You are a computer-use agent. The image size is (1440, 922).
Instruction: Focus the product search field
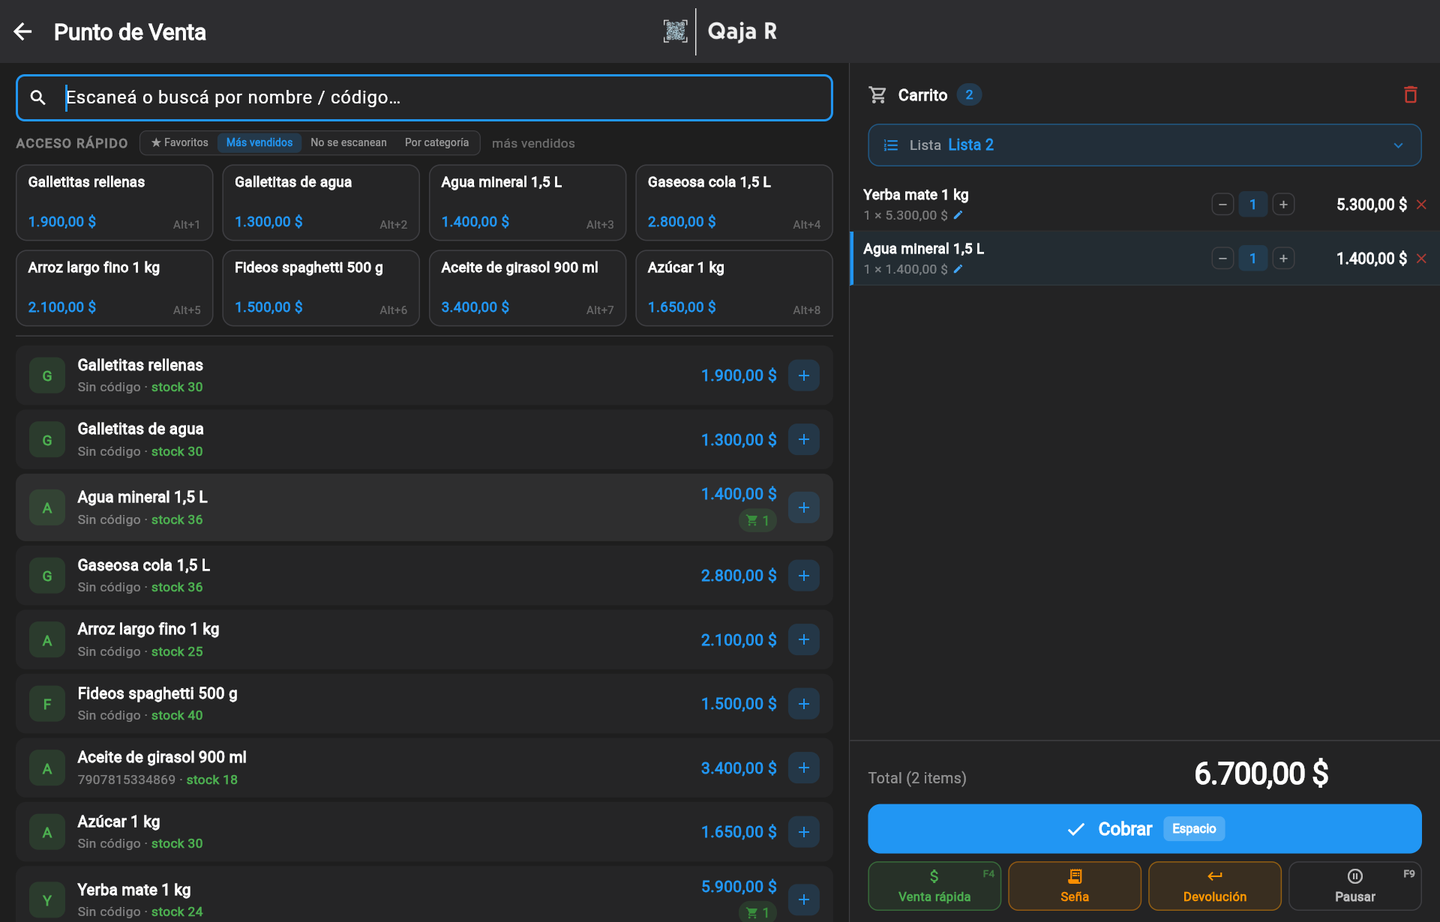[424, 98]
